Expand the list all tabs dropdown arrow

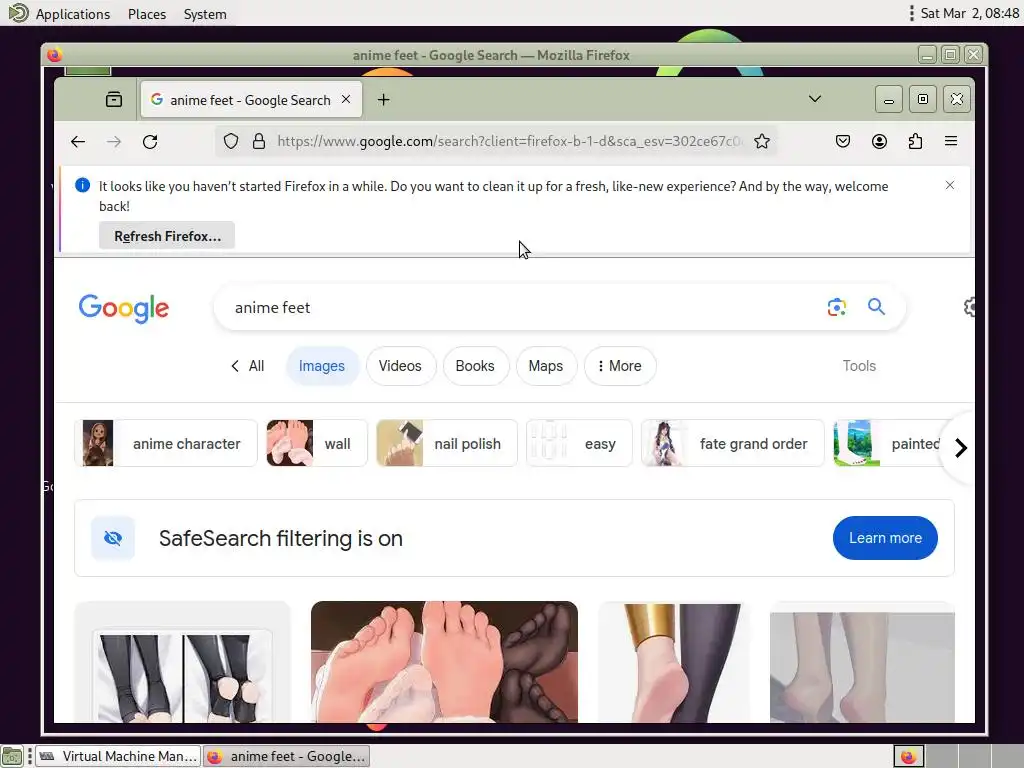[815, 99]
